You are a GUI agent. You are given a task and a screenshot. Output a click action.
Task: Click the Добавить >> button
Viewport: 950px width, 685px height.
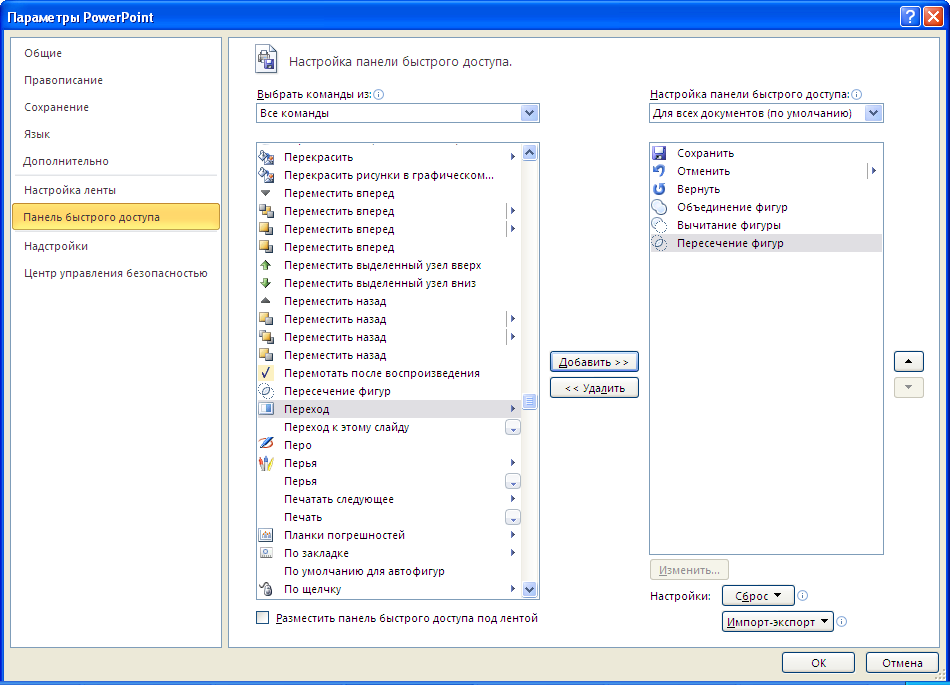point(594,362)
